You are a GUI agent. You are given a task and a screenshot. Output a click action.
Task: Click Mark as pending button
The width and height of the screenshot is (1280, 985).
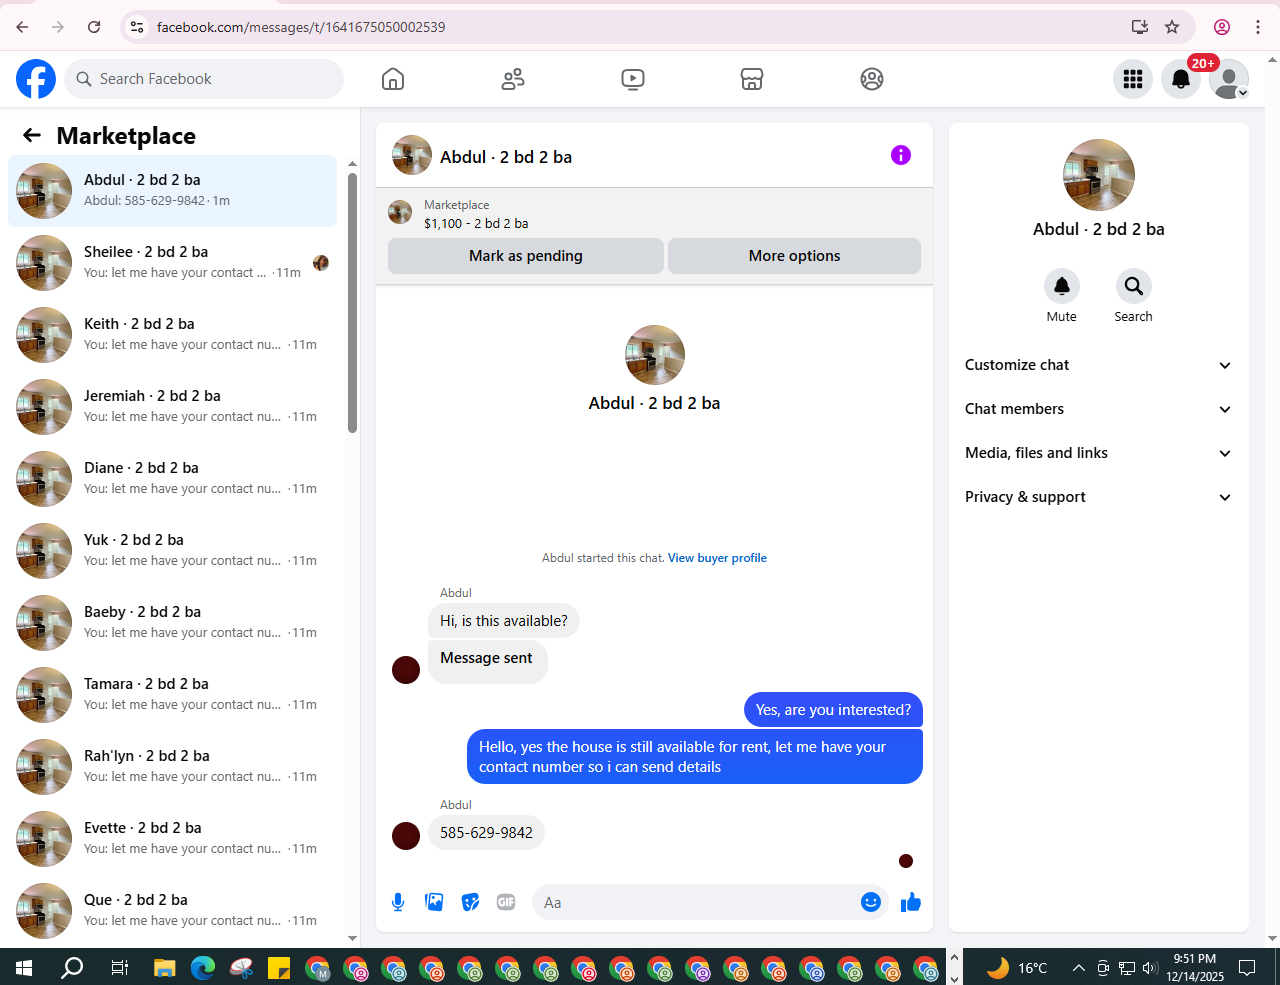(526, 256)
